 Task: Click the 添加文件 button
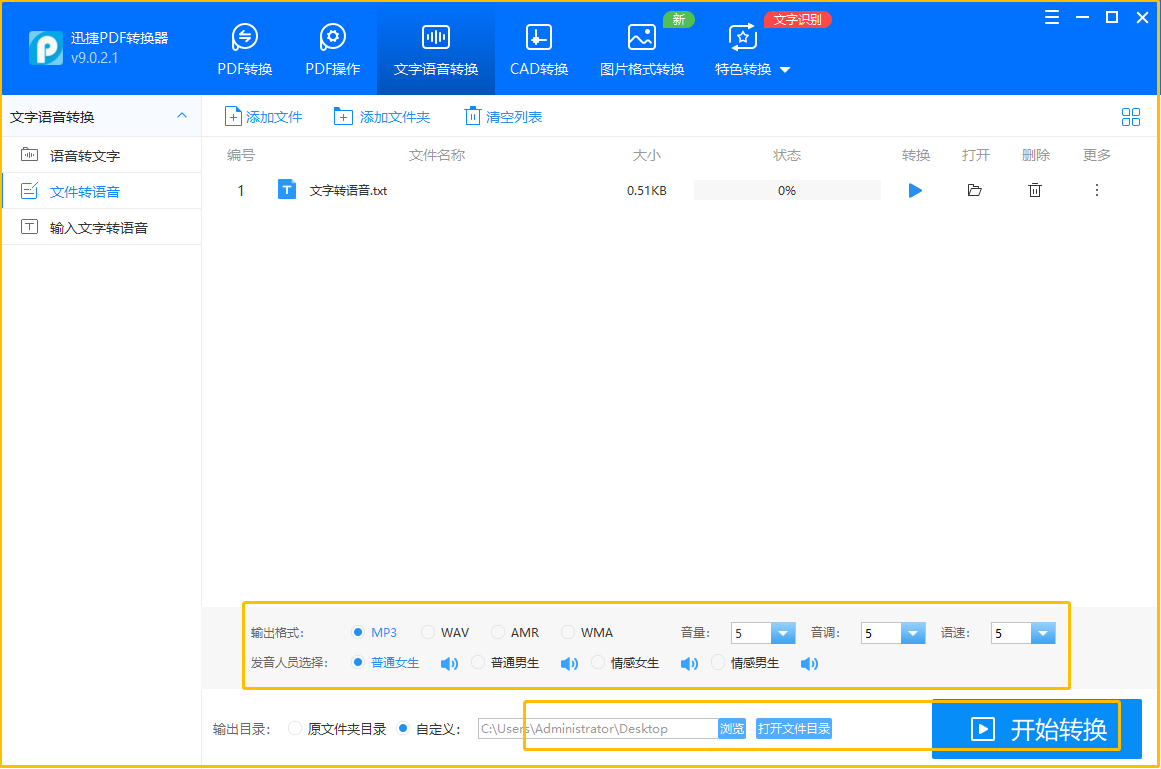tap(263, 117)
